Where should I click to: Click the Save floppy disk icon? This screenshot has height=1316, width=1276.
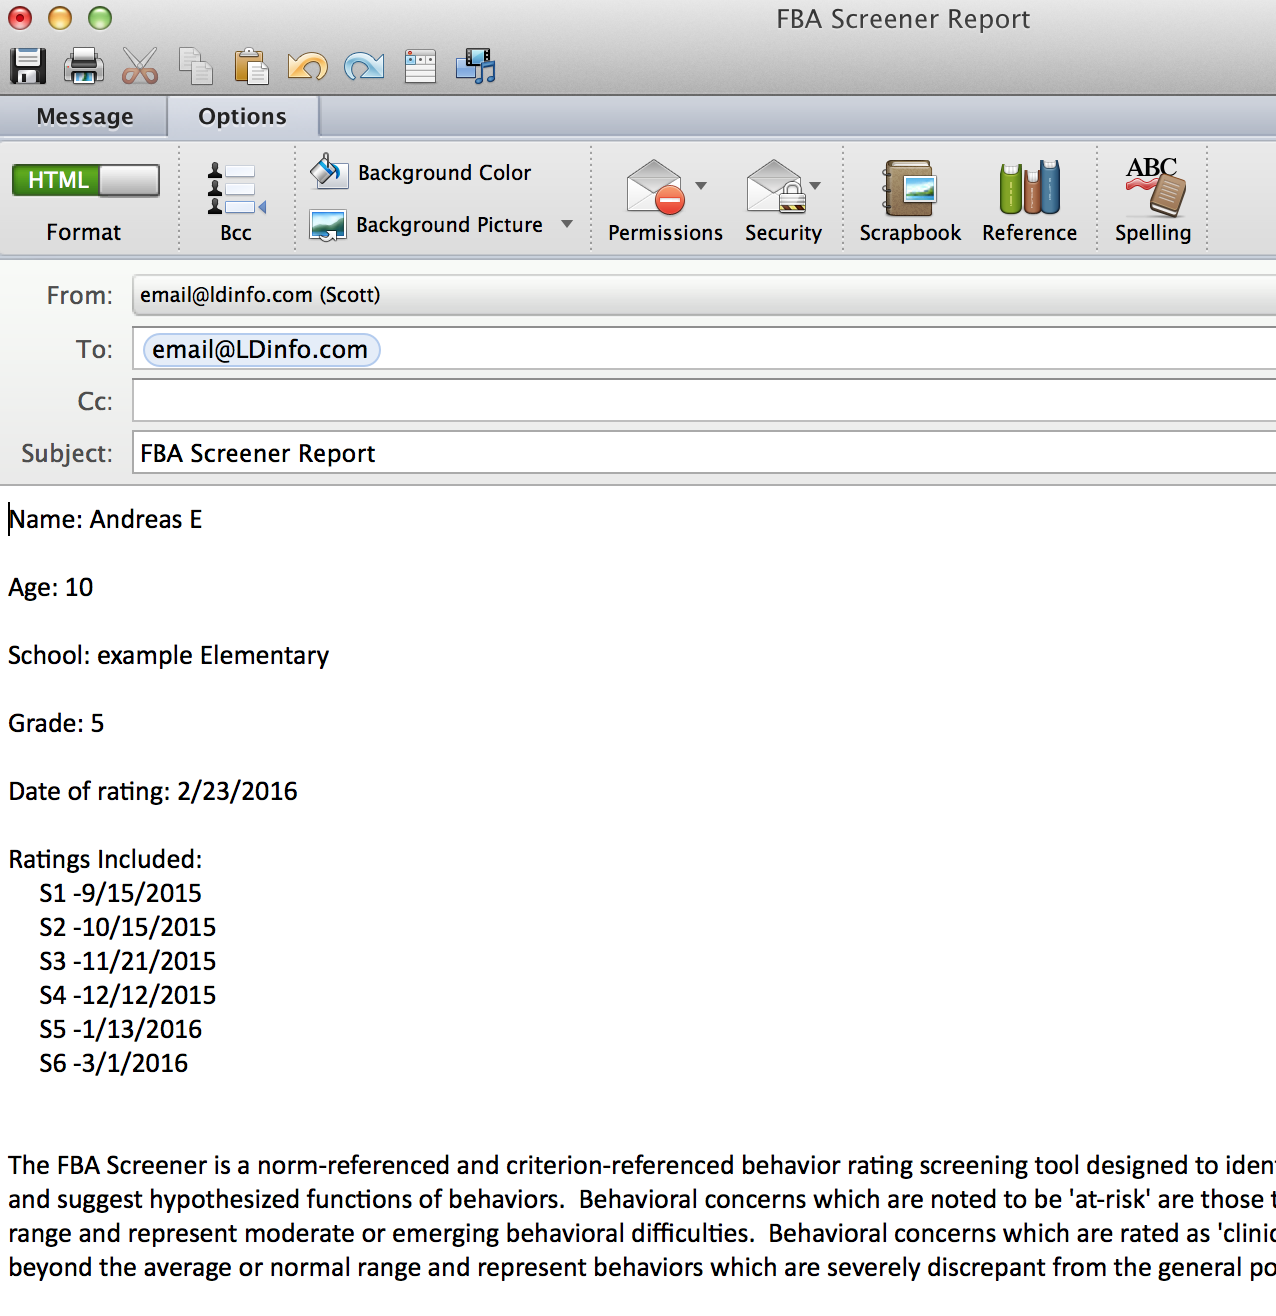[x=28, y=66]
